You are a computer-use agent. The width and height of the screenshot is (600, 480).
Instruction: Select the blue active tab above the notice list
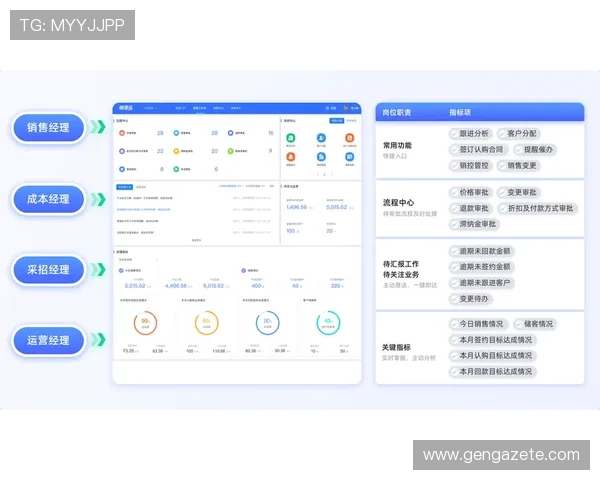125,187
